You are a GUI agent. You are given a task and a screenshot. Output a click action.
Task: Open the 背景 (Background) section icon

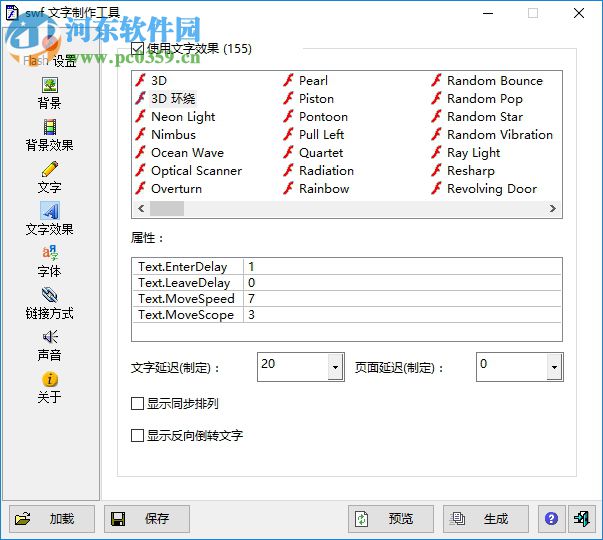click(50, 85)
